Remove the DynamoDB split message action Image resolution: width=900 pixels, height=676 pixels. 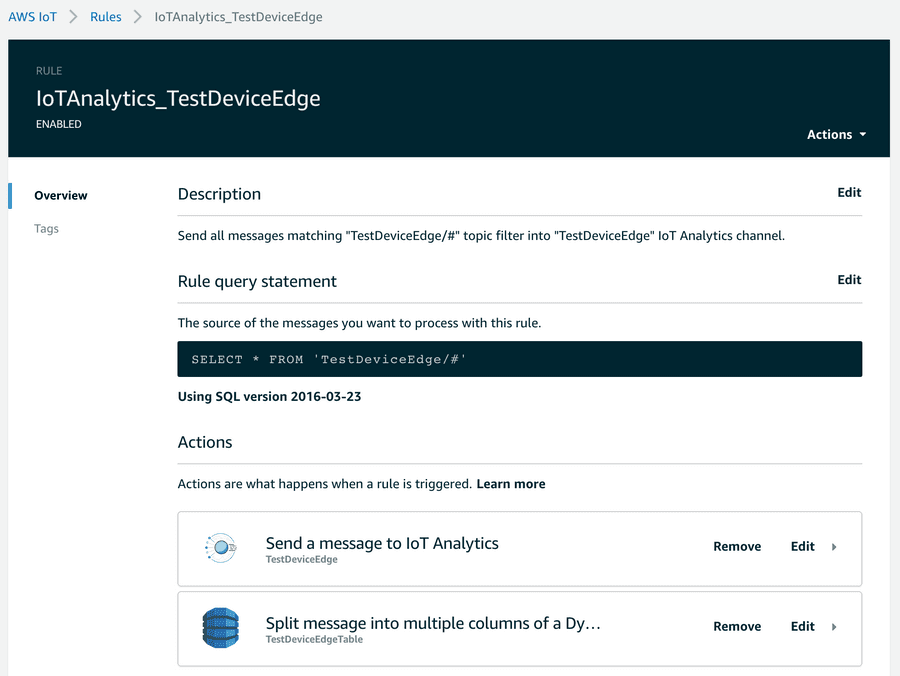click(737, 627)
